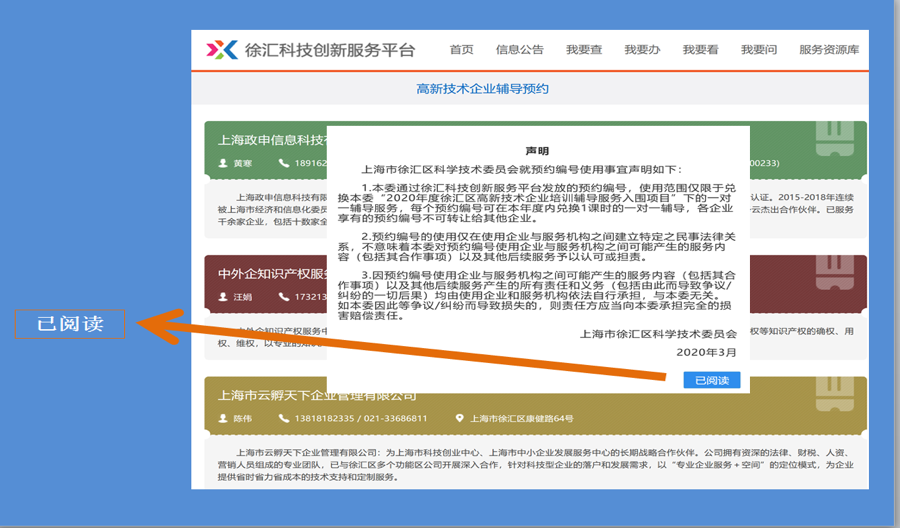Click the contact name 陈伟
The width and height of the screenshot is (900, 528).
(243, 418)
